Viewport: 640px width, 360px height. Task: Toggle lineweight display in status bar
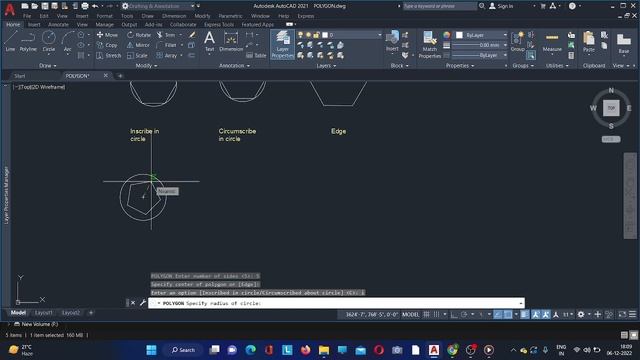coord(524,314)
